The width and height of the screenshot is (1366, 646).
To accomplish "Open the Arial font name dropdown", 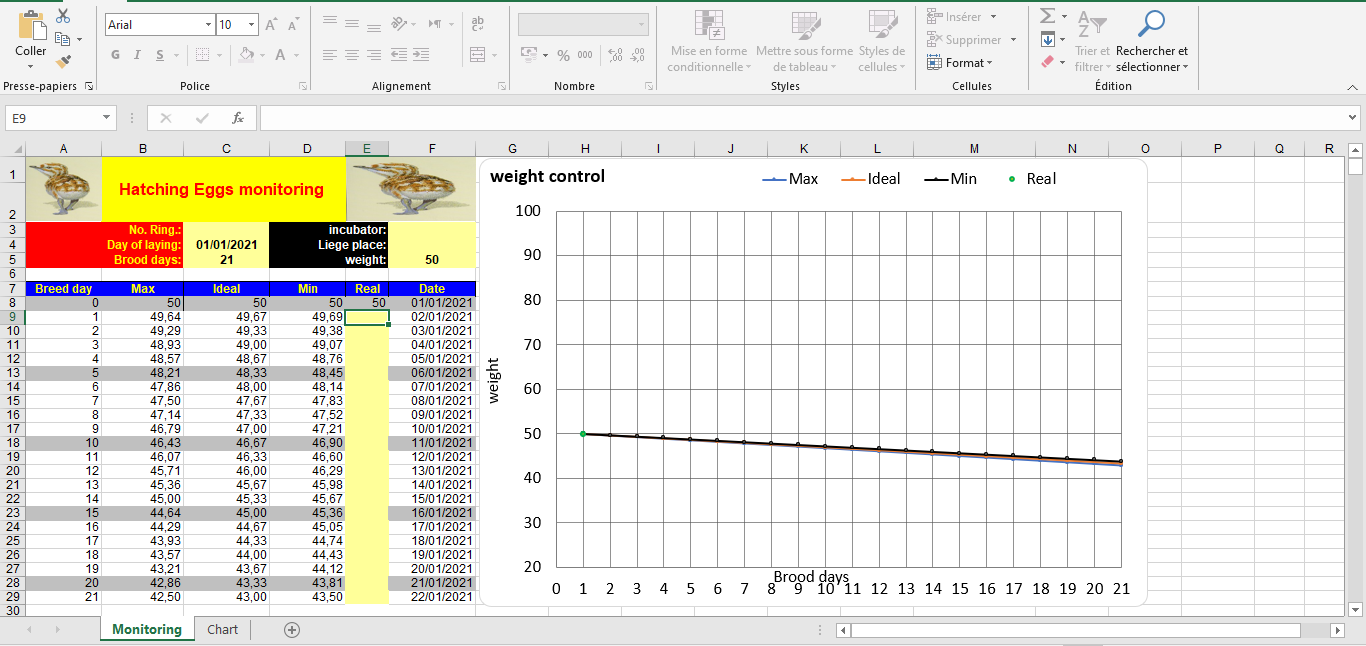I will [x=209, y=25].
